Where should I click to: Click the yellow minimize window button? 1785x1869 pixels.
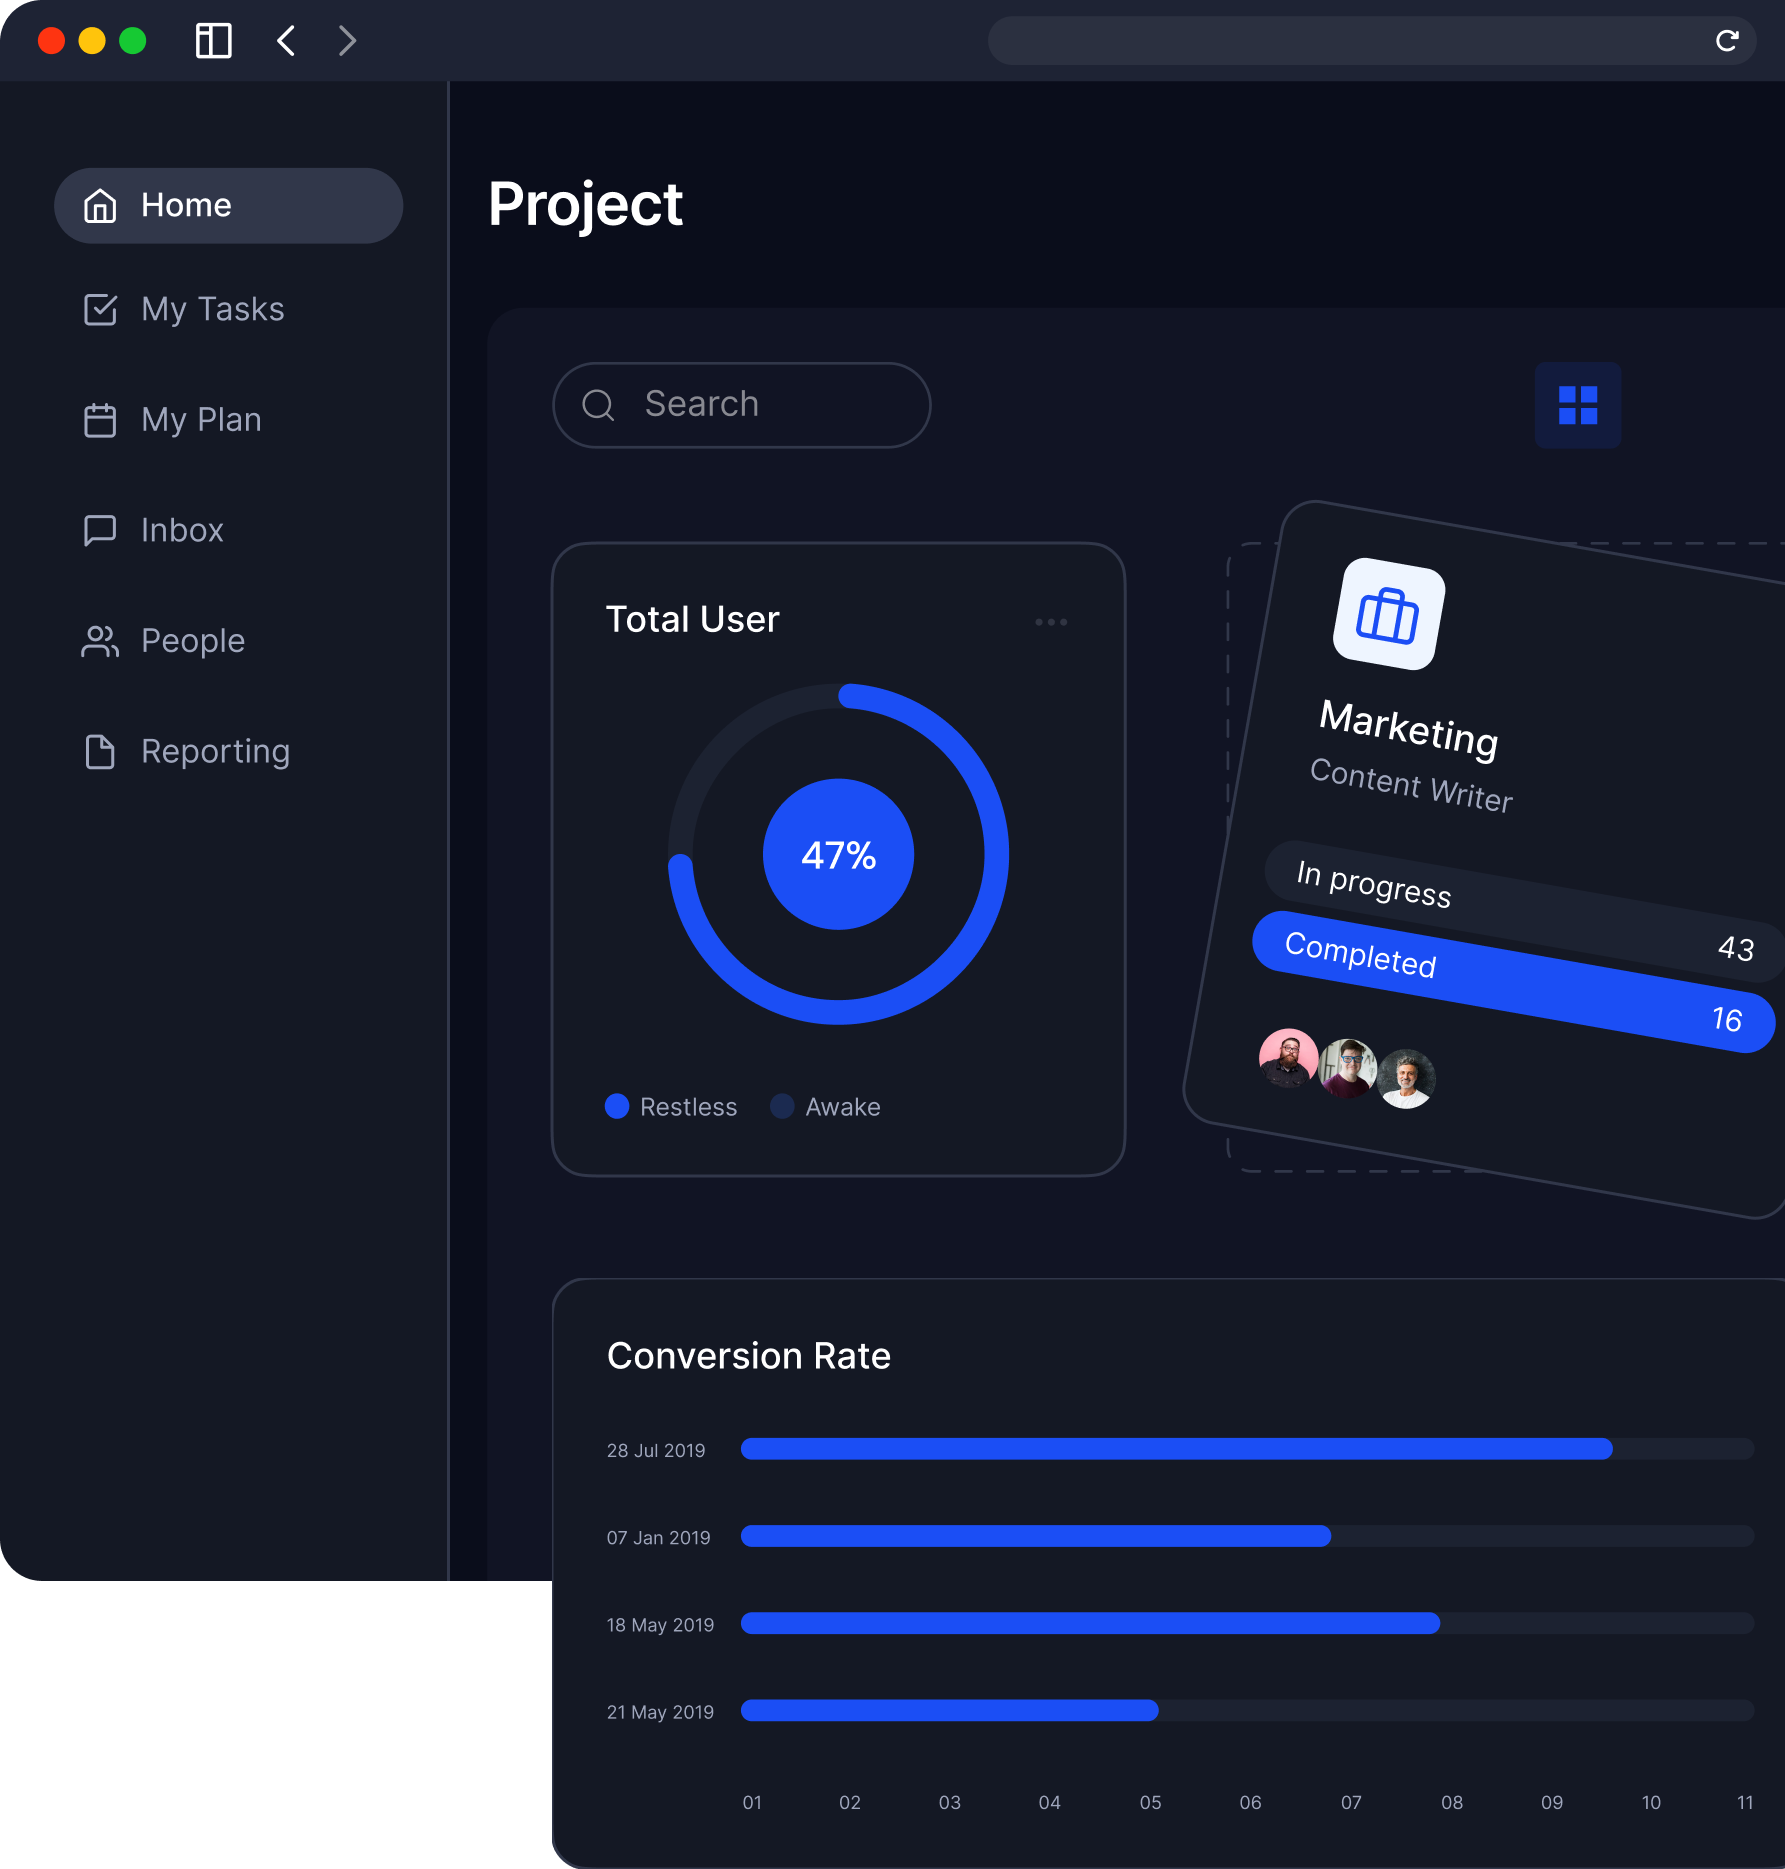tap(92, 41)
